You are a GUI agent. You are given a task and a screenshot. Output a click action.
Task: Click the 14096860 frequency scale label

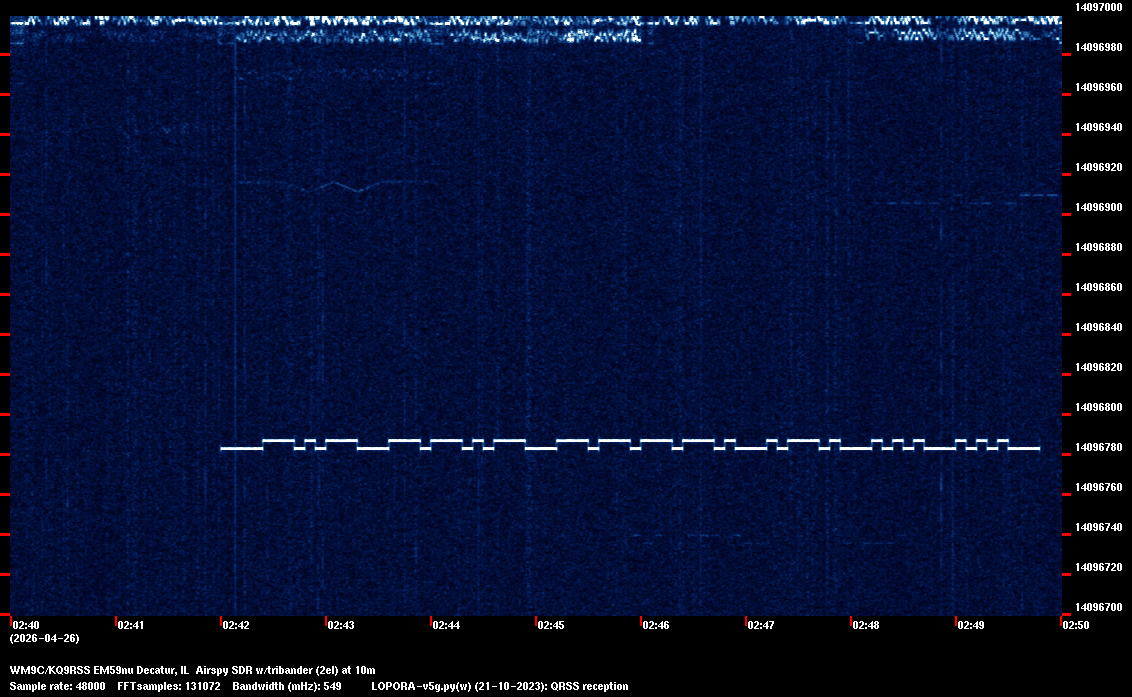pos(1097,287)
